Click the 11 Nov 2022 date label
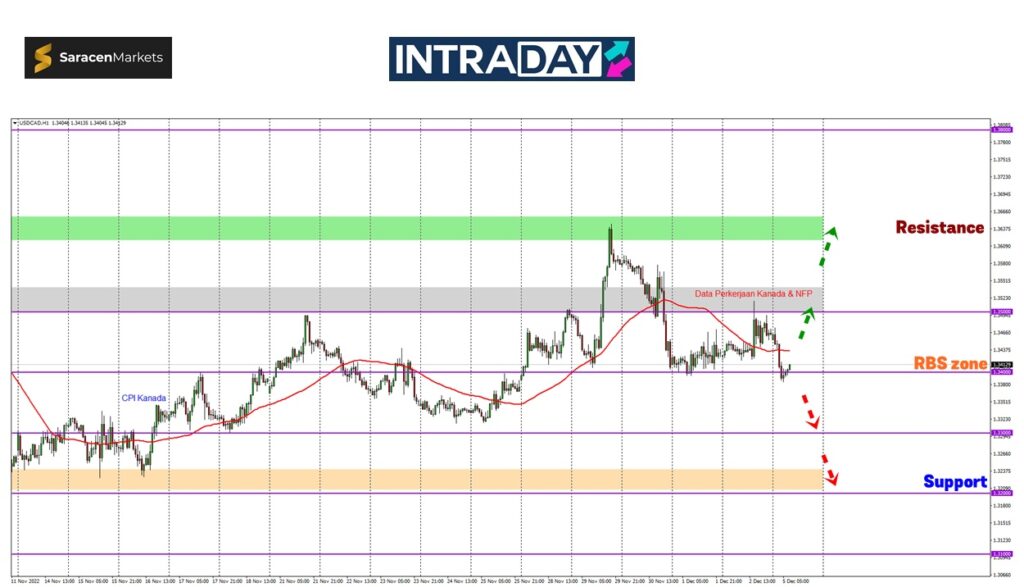The width and height of the screenshot is (1024, 587). (25, 579)
